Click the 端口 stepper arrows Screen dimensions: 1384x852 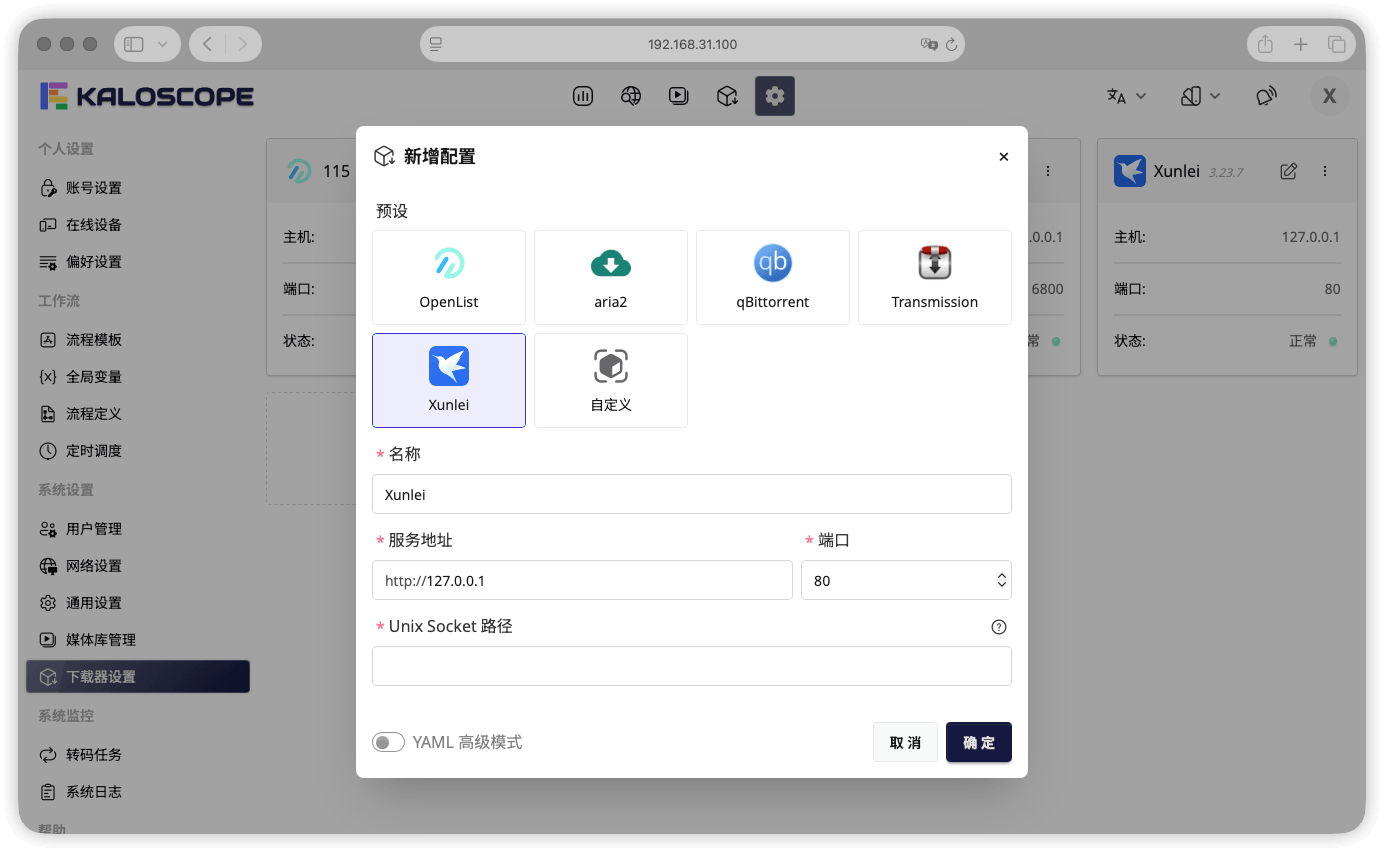[x=1001, y=580]
